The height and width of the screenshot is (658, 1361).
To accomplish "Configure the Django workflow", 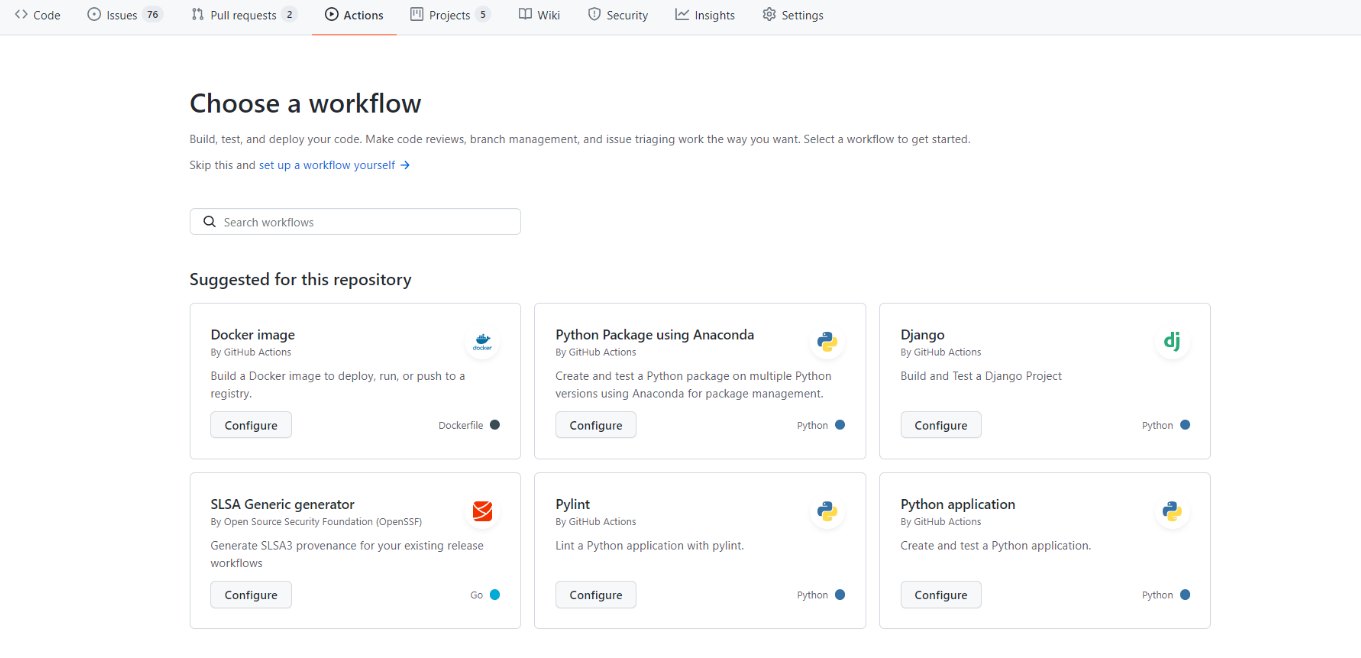I will tap(941, 425).
